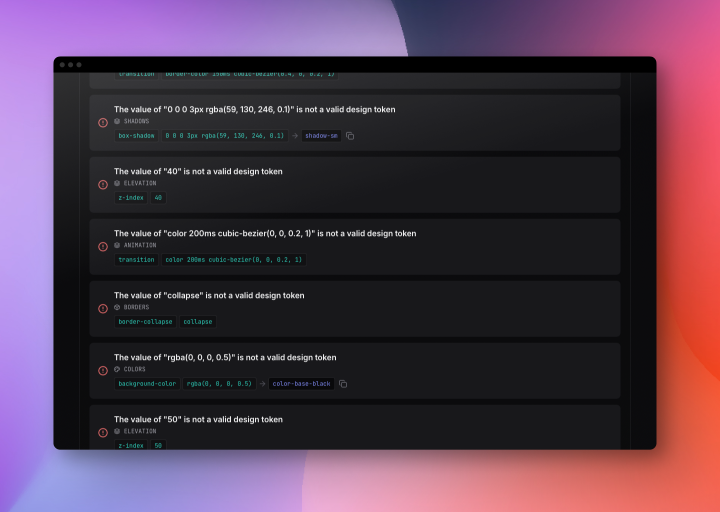The image size is (720, 512).
Task: Copy the color-base-black token suggestion
Action: tap(343, 384)
